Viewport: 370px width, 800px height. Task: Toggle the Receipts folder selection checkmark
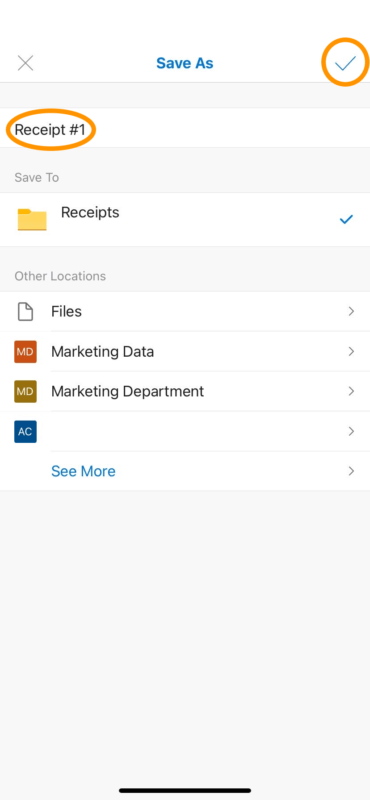[347, 220]
